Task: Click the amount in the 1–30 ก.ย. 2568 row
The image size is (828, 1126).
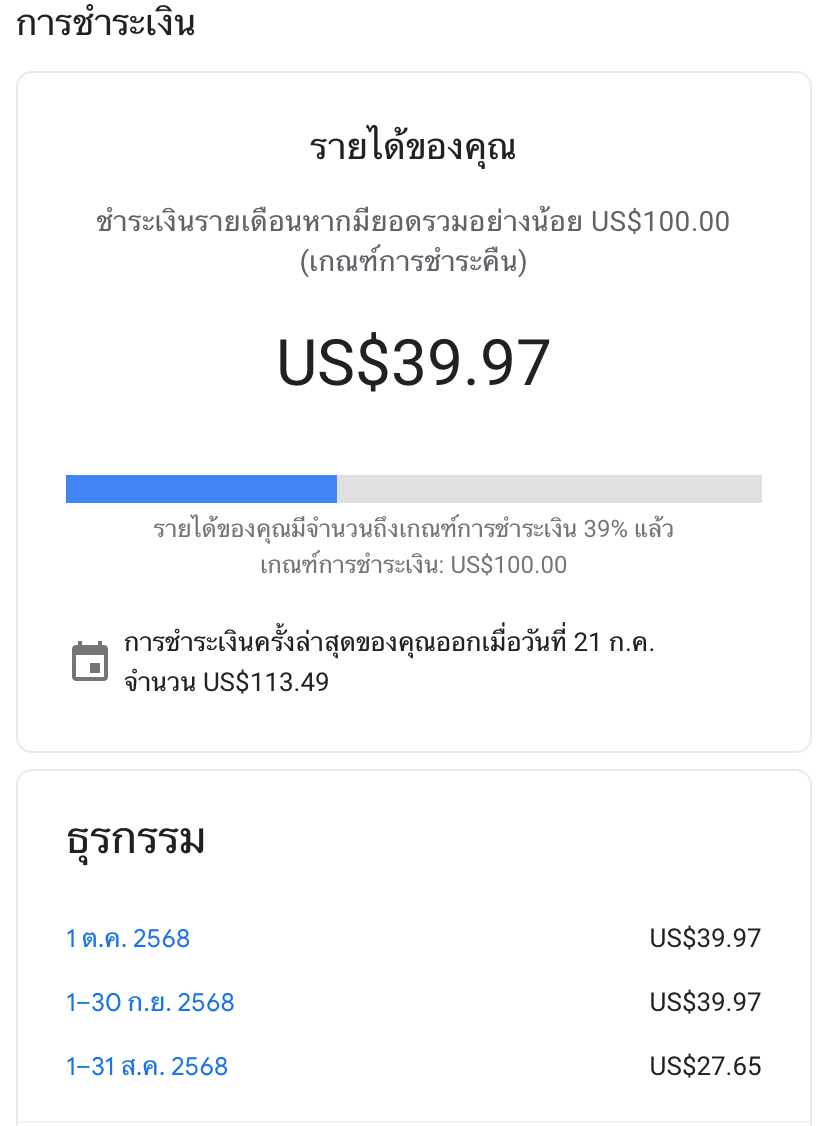Action: tap(705, 1002)
